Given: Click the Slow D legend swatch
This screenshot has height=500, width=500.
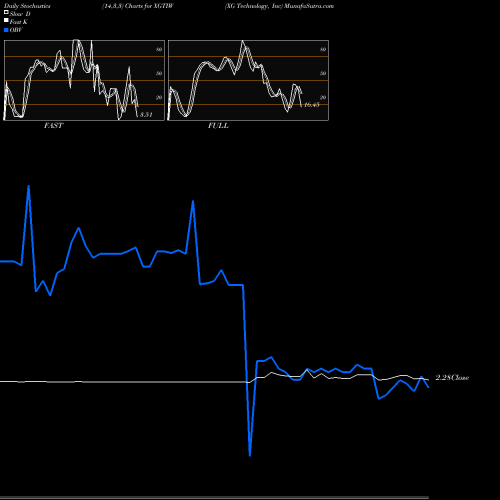Looking at the screenshot, I should point(6,12).
